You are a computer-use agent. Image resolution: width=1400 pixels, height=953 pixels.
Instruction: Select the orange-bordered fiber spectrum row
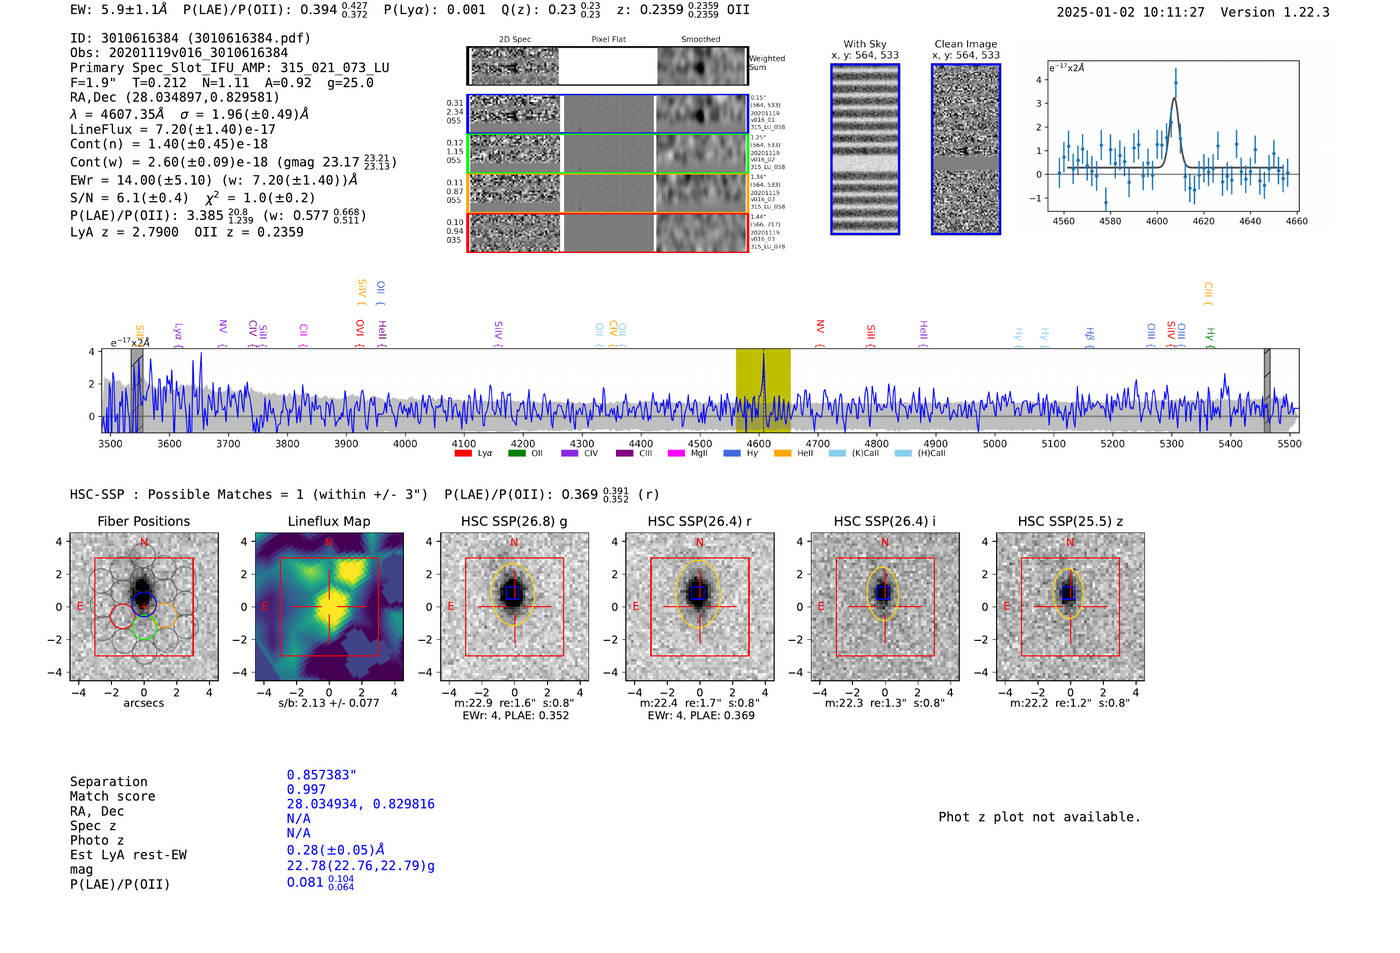608,193
